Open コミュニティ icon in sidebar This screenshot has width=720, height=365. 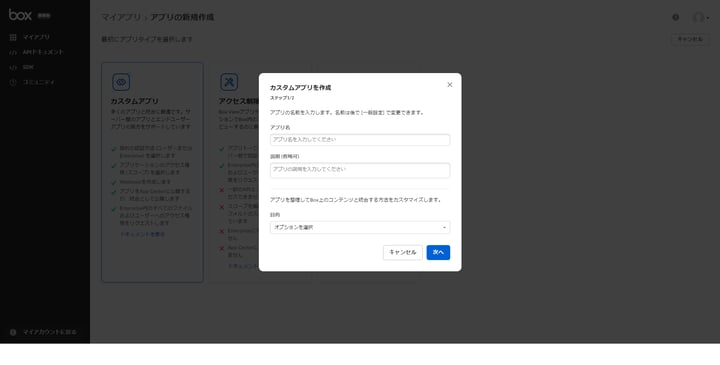click(x=13, y=83)
